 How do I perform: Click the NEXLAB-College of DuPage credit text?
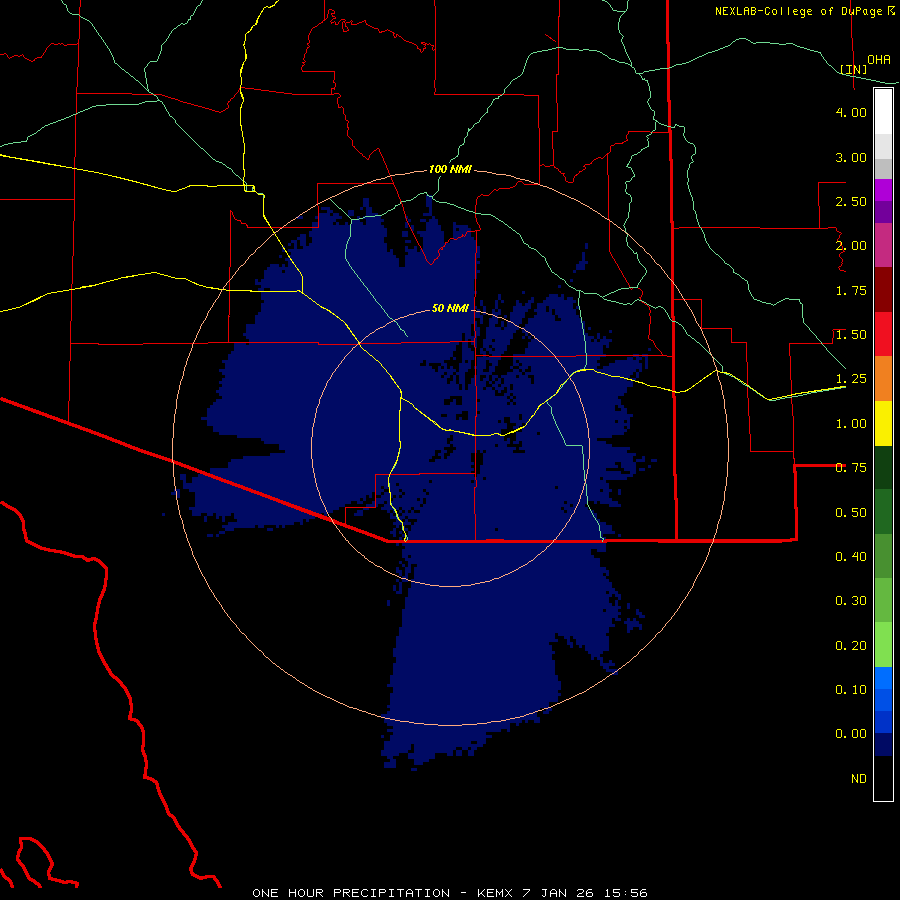804,11
